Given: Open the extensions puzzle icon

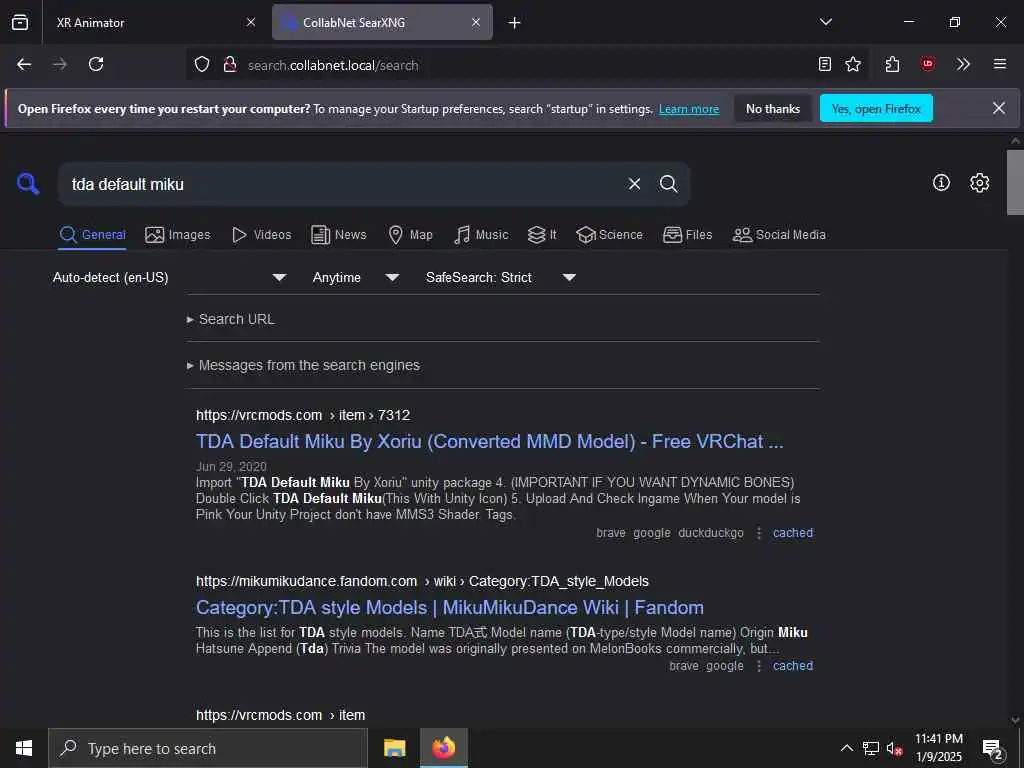Looking at the screenshot, I should tap(892, 64).
